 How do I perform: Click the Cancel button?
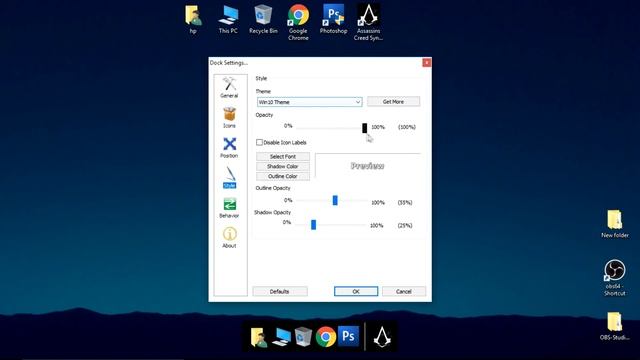point(404,291)
